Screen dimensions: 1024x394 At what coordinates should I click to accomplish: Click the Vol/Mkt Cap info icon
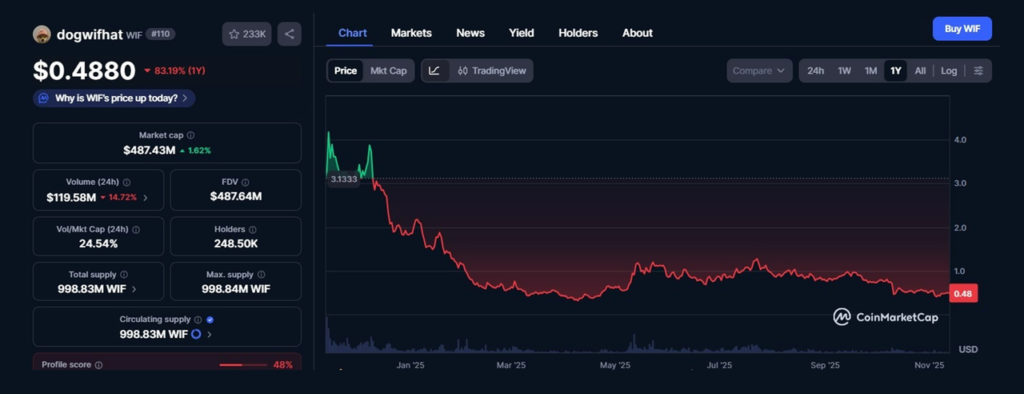pyautogui.click(x=136, y=229)
